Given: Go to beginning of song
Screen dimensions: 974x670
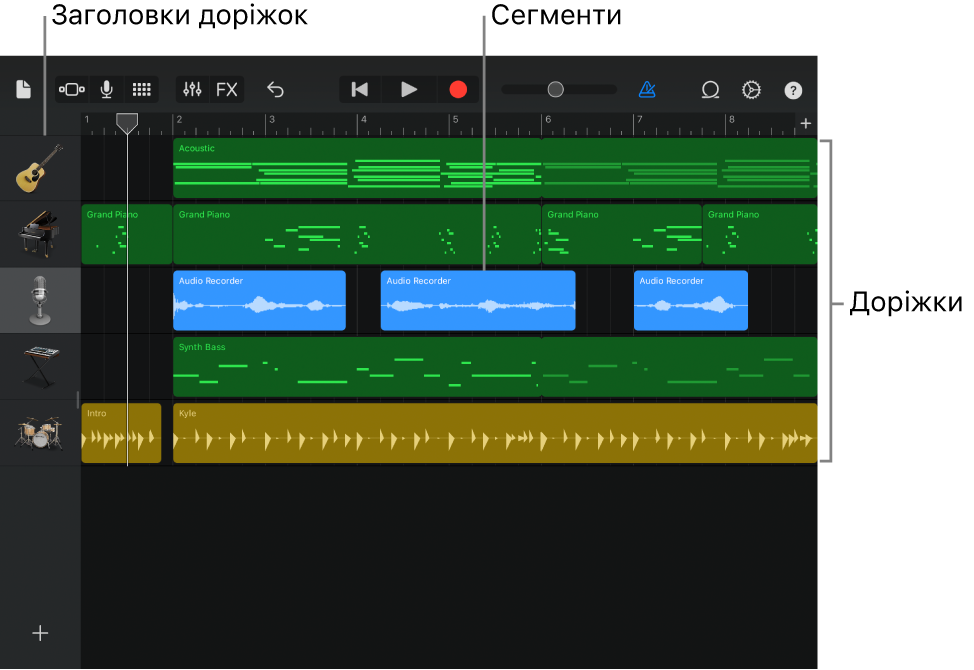Looking at the screenshot, I should click(x=360, y=89).
